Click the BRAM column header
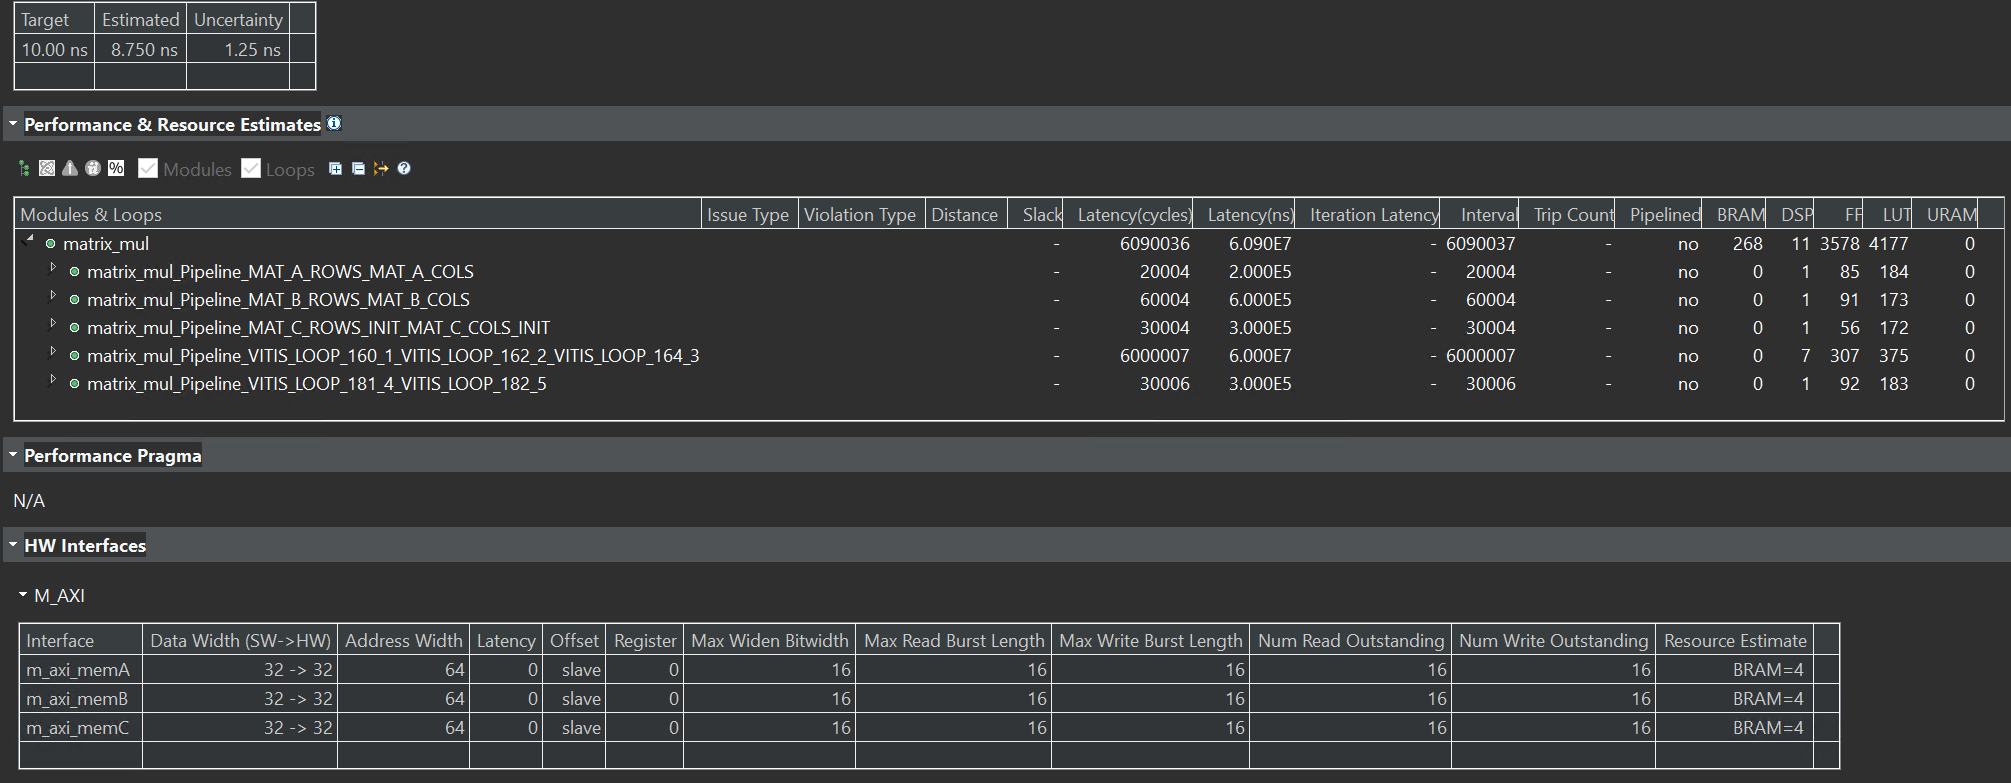The image size is (2011, 783). (1735, 214)
